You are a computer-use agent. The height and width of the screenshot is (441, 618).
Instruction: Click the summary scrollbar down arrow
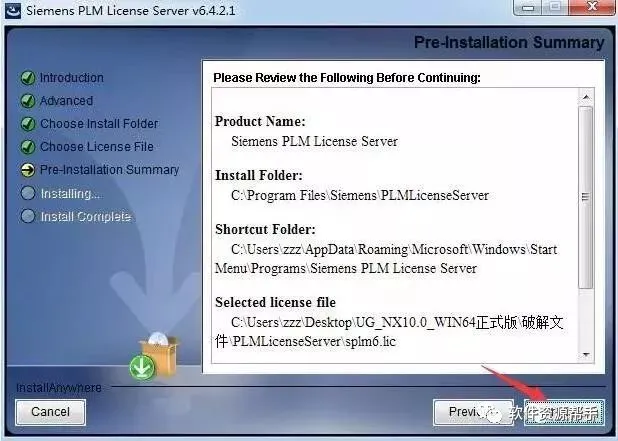[x=586, y=355]
